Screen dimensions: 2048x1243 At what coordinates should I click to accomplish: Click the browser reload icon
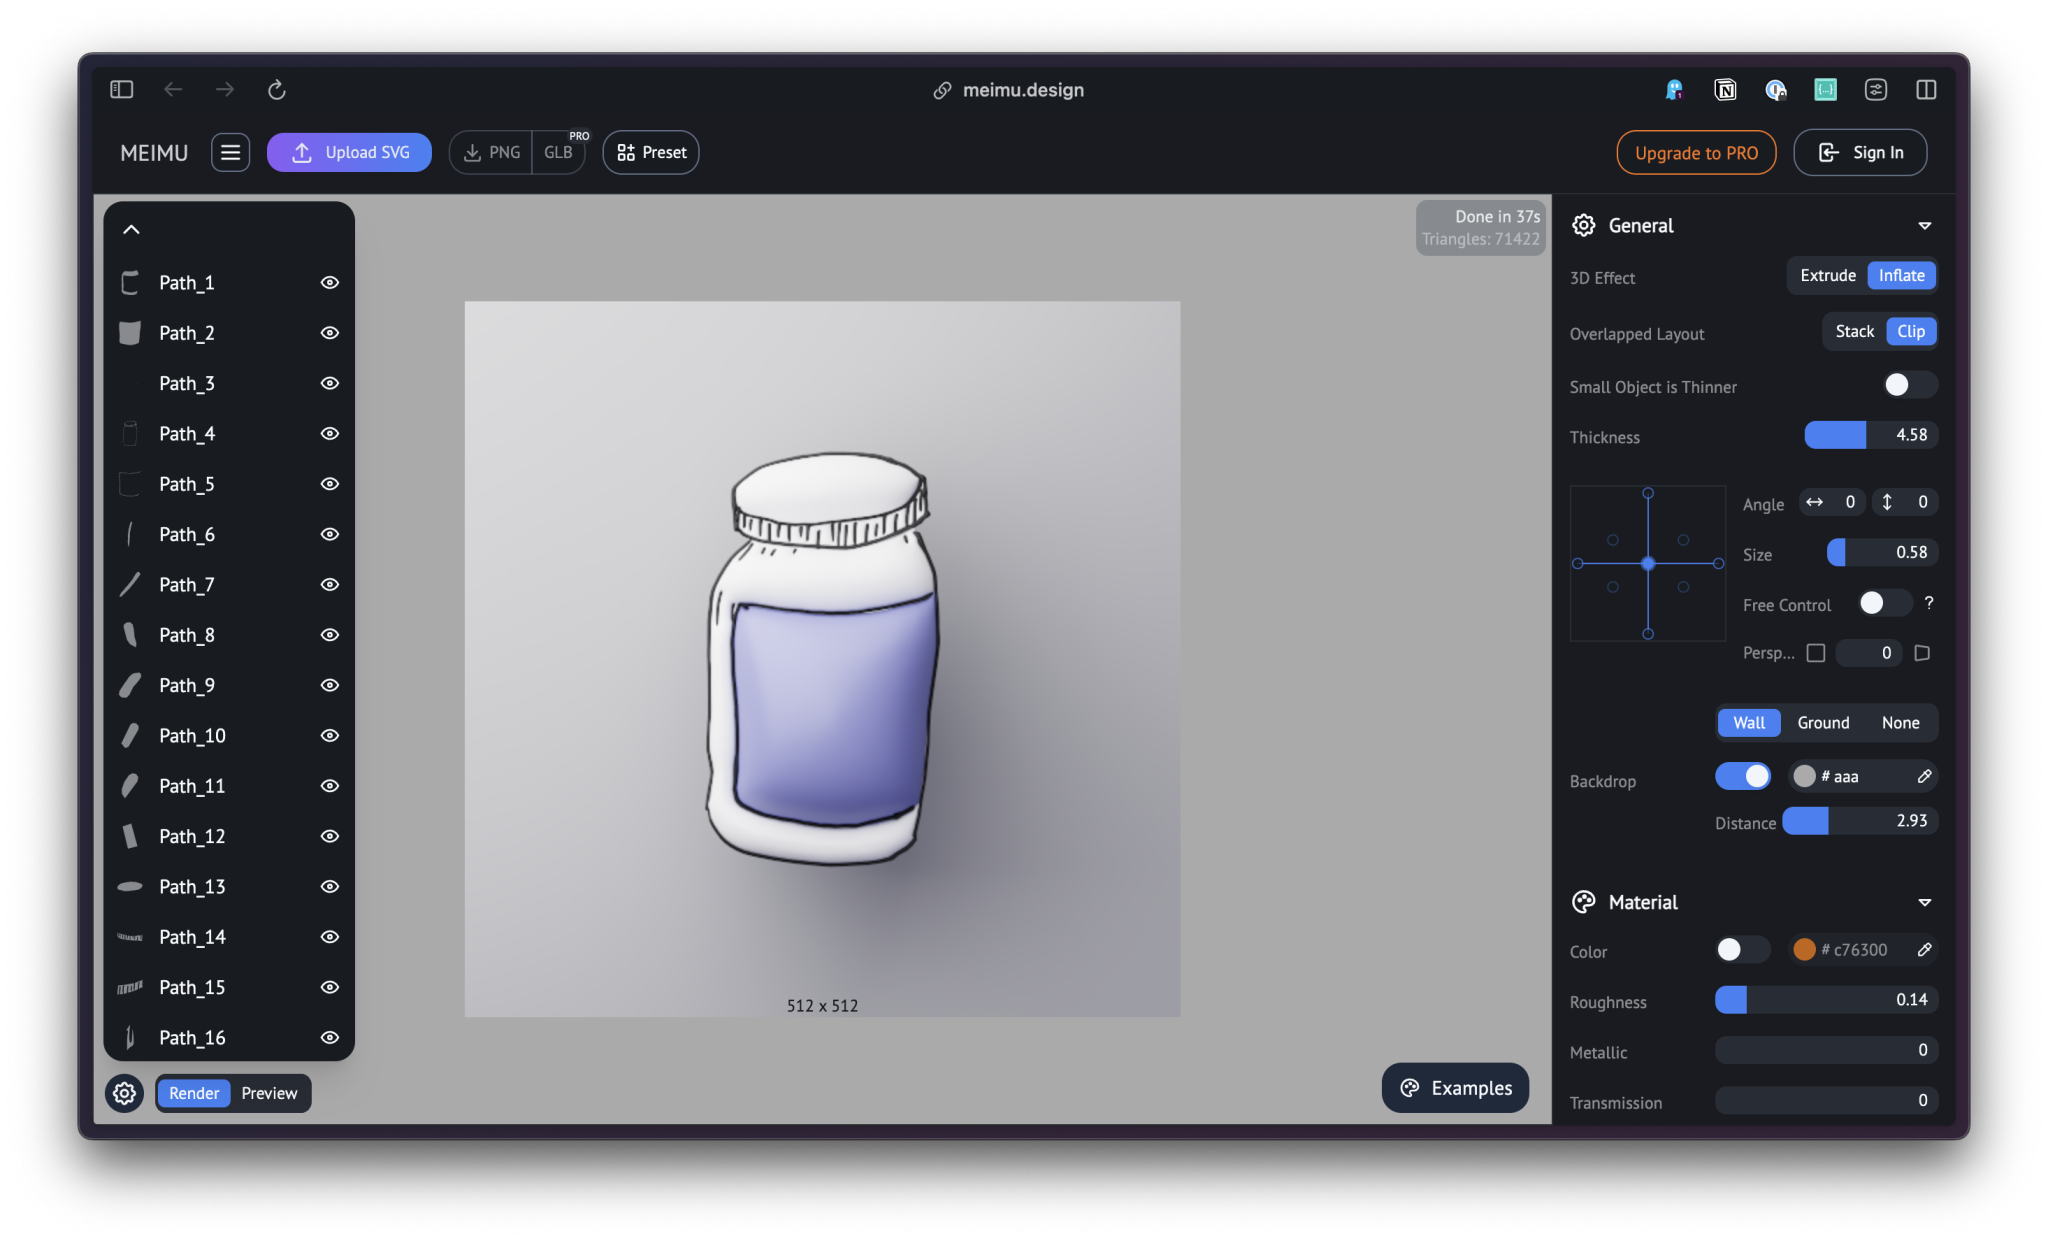pos(277,90)
